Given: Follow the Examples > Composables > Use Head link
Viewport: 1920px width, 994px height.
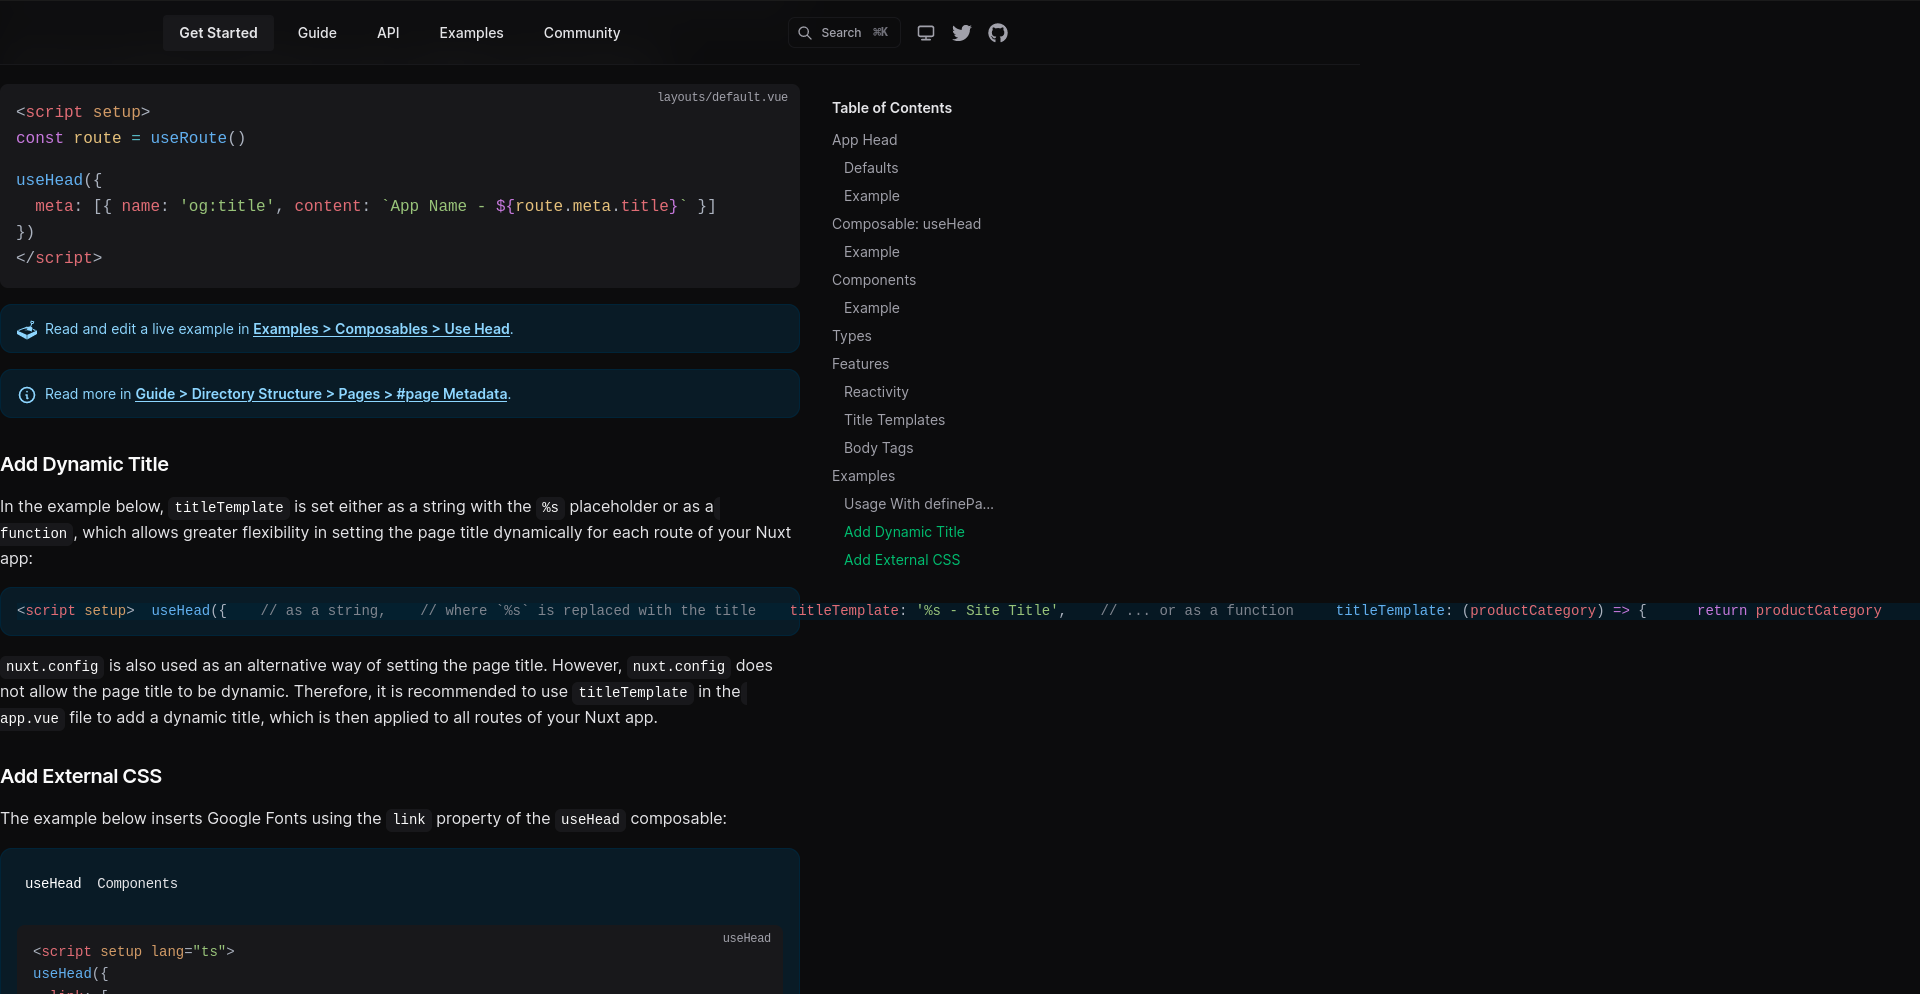Looking at the screenshot, I should click(x=381, y=328).
